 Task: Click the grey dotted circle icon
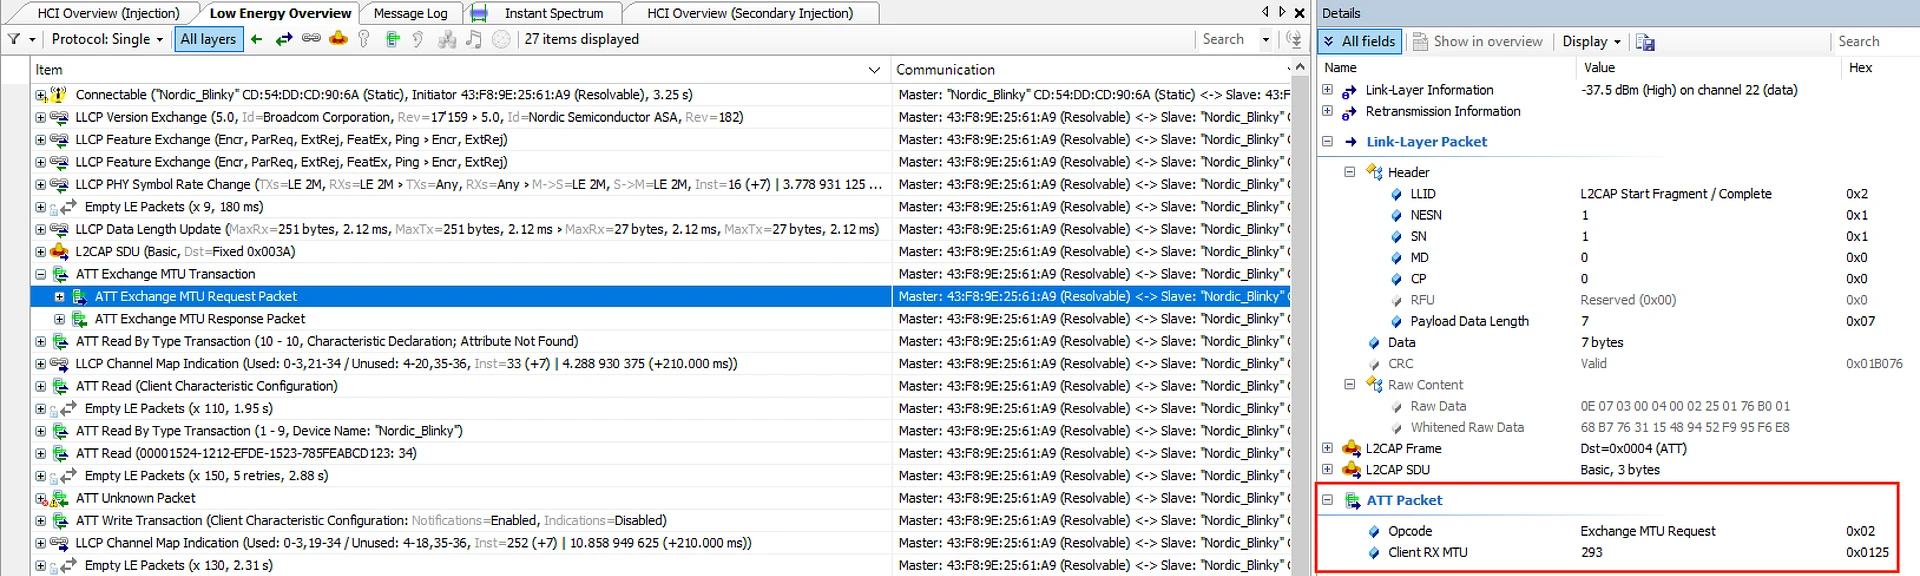tap(501, 39)
